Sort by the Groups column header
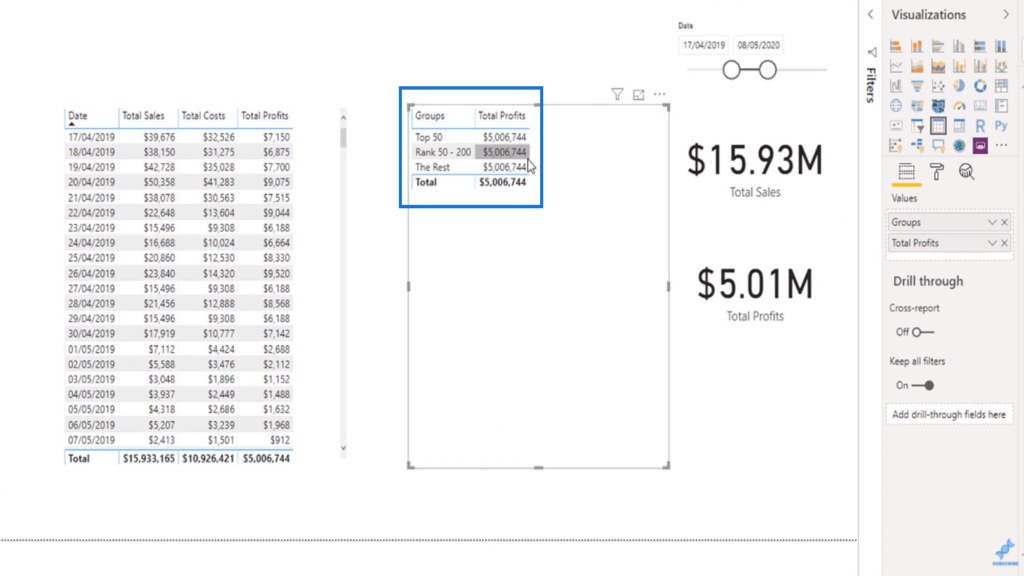Viewport: 1024px width, 576px height. click(430, 116)
